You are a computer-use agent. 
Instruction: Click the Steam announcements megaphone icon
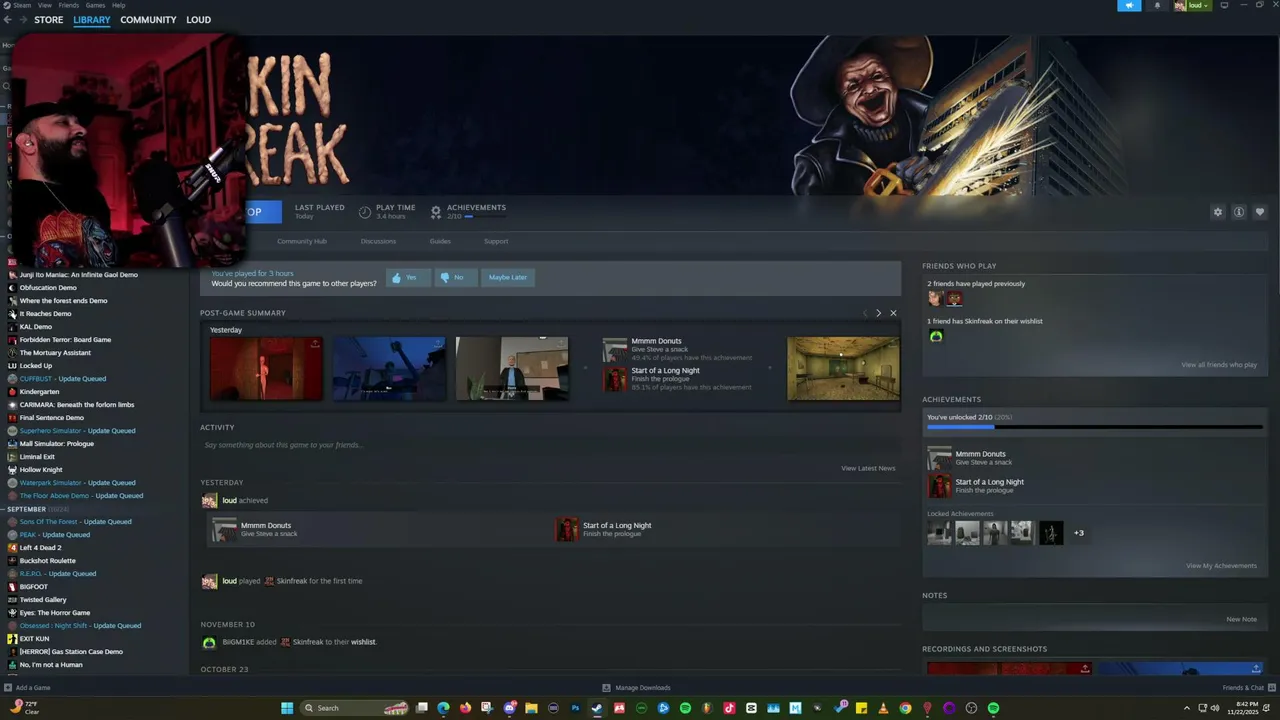(1129, 5)
